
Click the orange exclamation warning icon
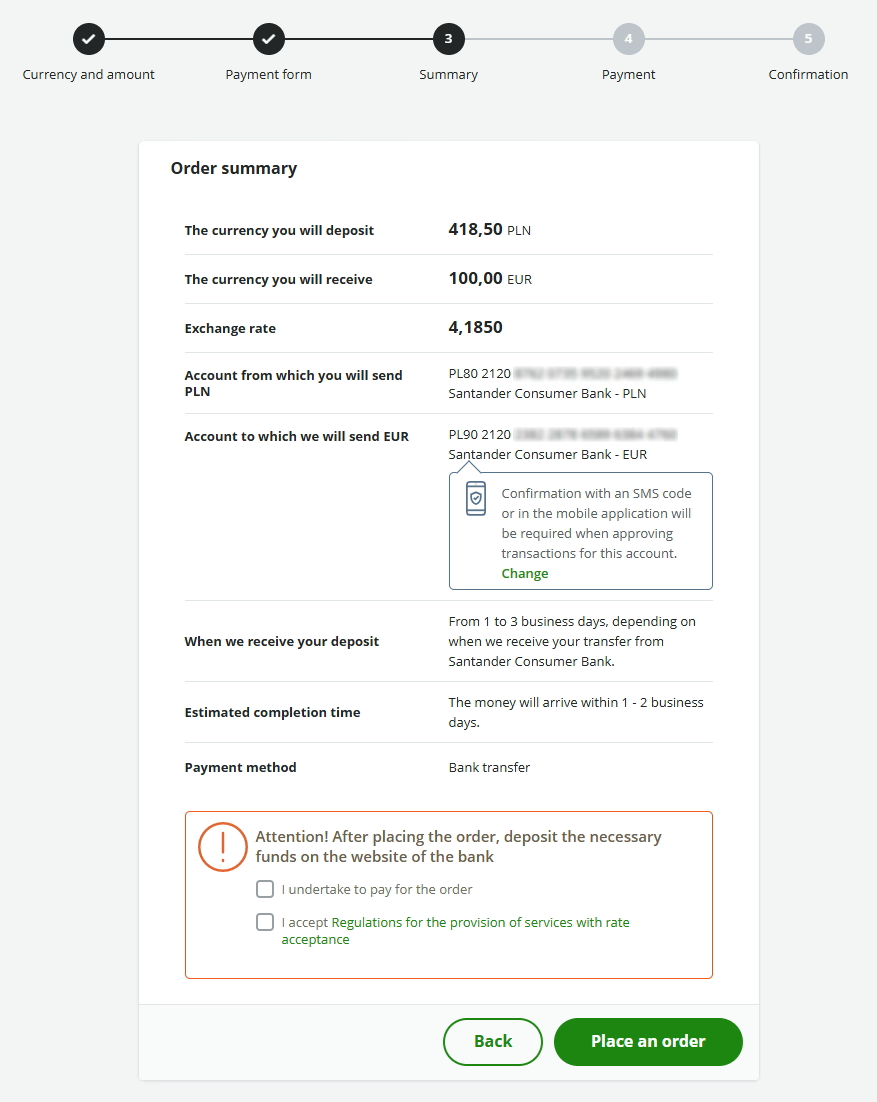tap(222, 847)
